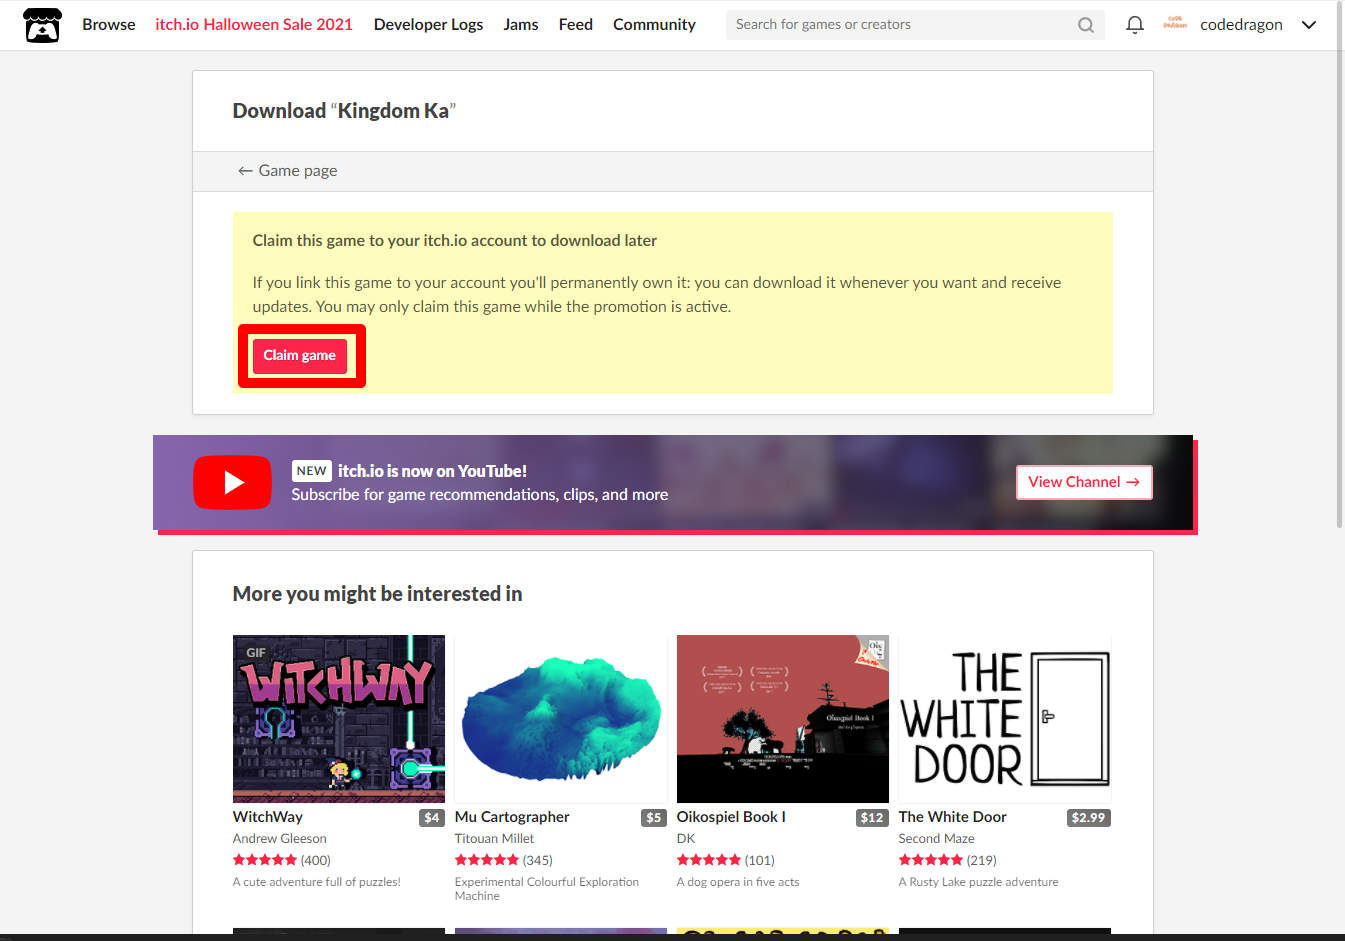Click the codedragon avatar image
Viewport: 1345px width, 941px height.
tap(1175, 24)
